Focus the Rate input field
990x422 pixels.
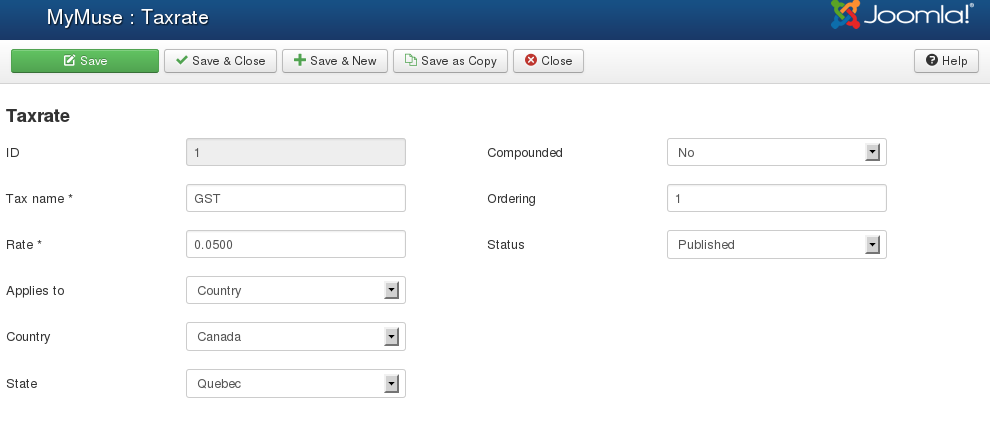click(295, 245)
